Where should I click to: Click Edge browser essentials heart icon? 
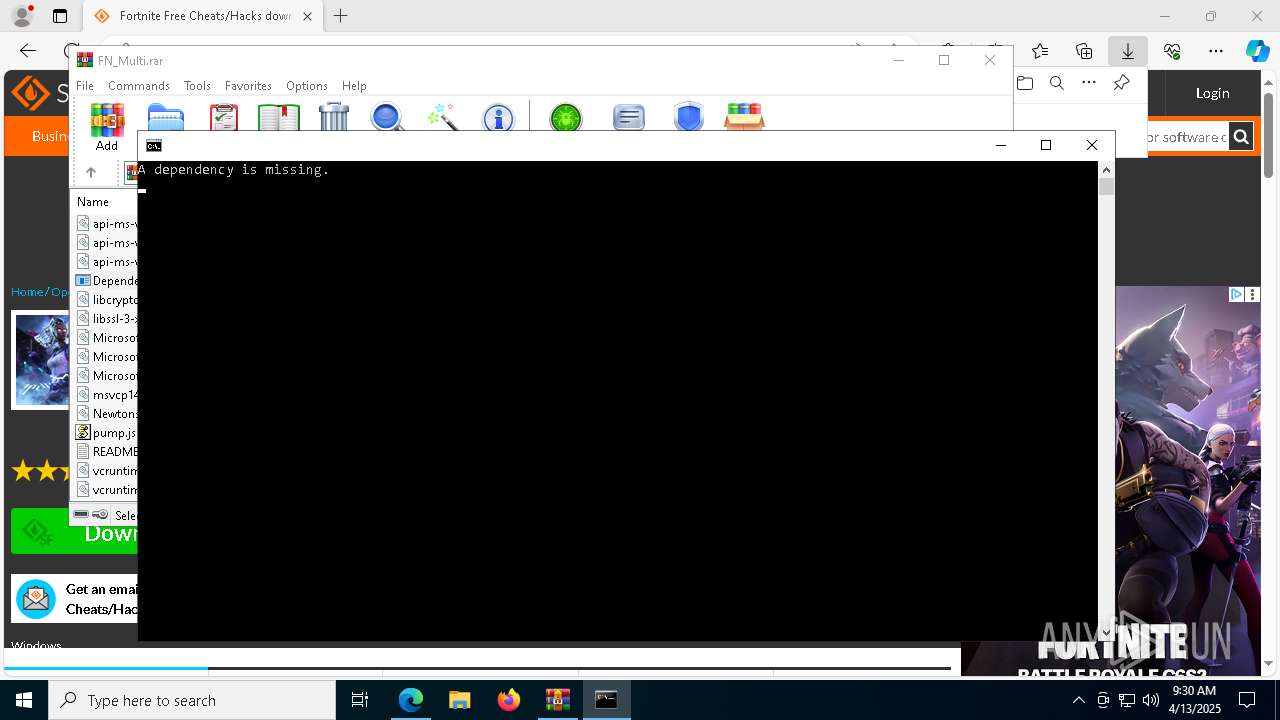pyautogui.click(x=1172, y=51)
